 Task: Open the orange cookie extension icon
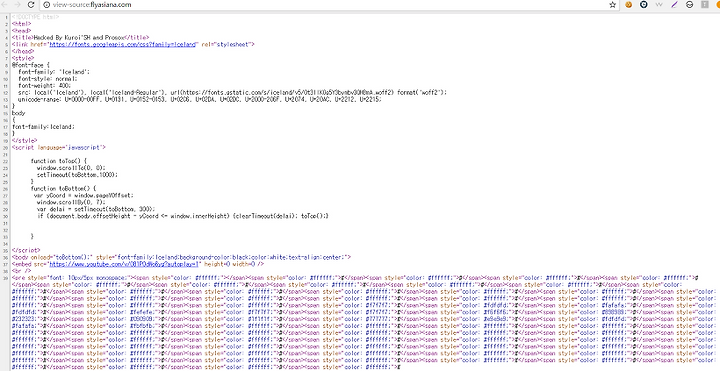pos(628,5)
